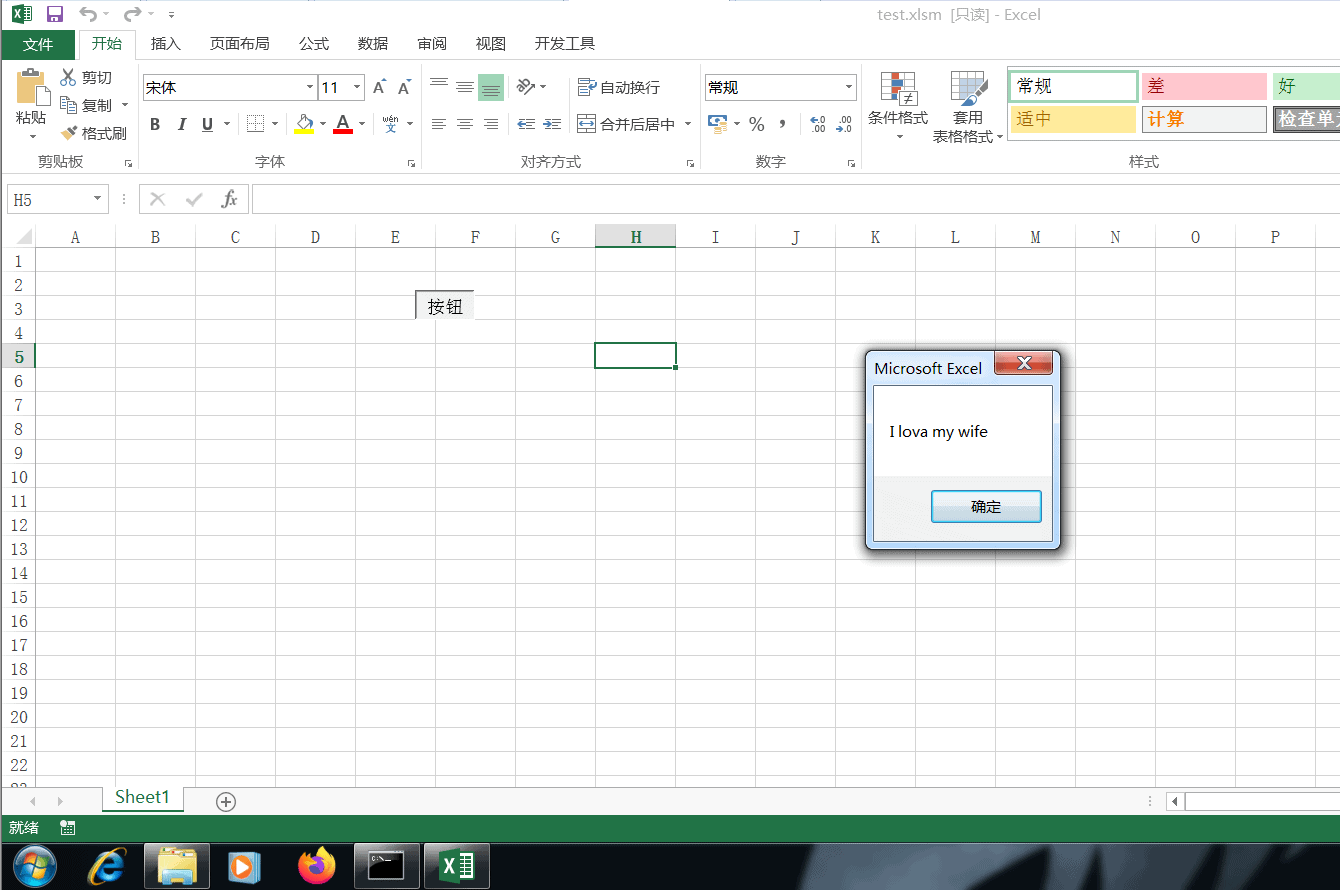
Task: Click the Paste clipboard icon
Action: [32, 87]
